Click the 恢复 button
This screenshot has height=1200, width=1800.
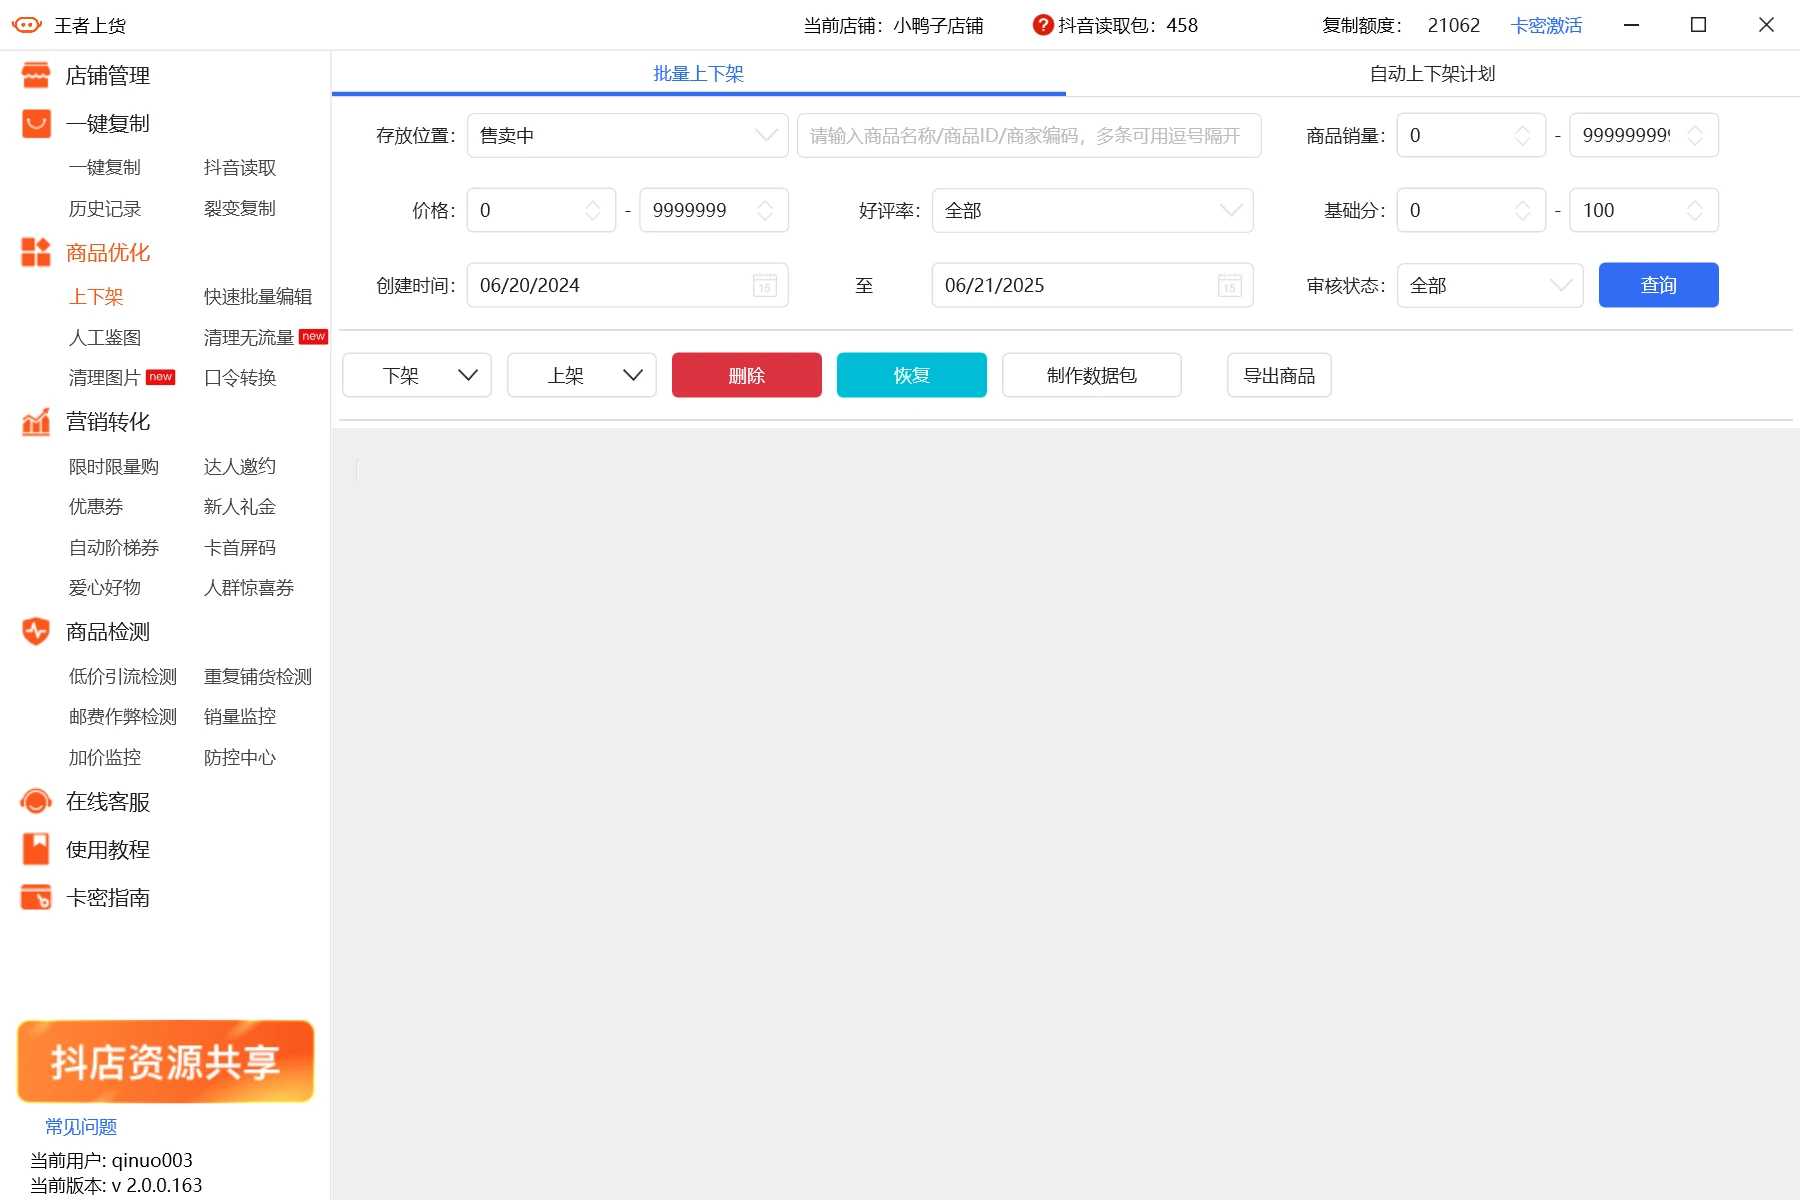click(912, 375)
